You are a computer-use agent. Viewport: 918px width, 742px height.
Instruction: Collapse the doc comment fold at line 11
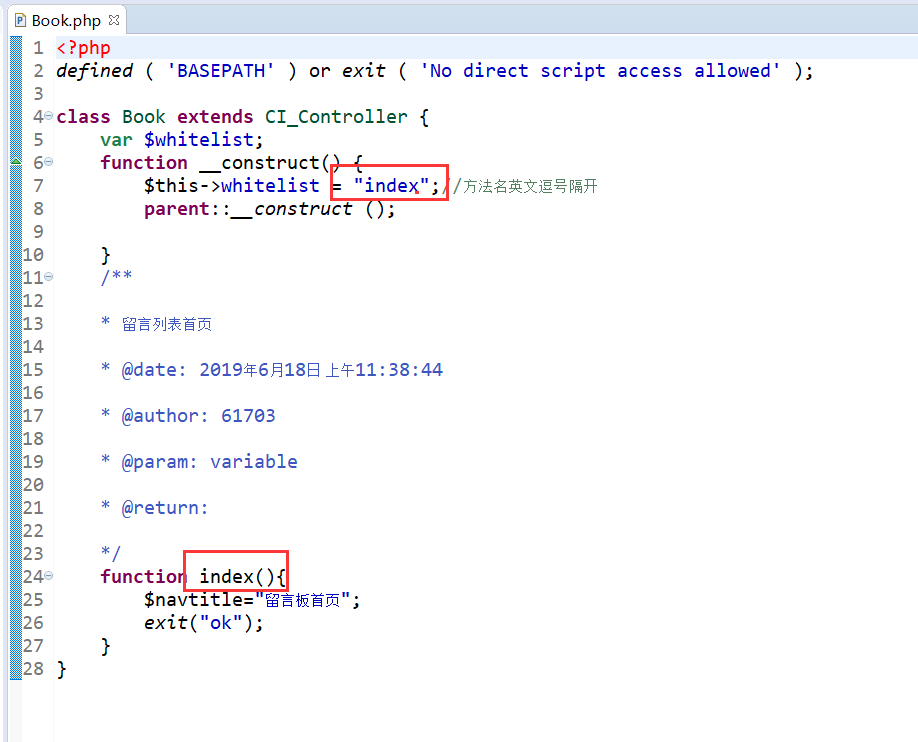point(49,278)
